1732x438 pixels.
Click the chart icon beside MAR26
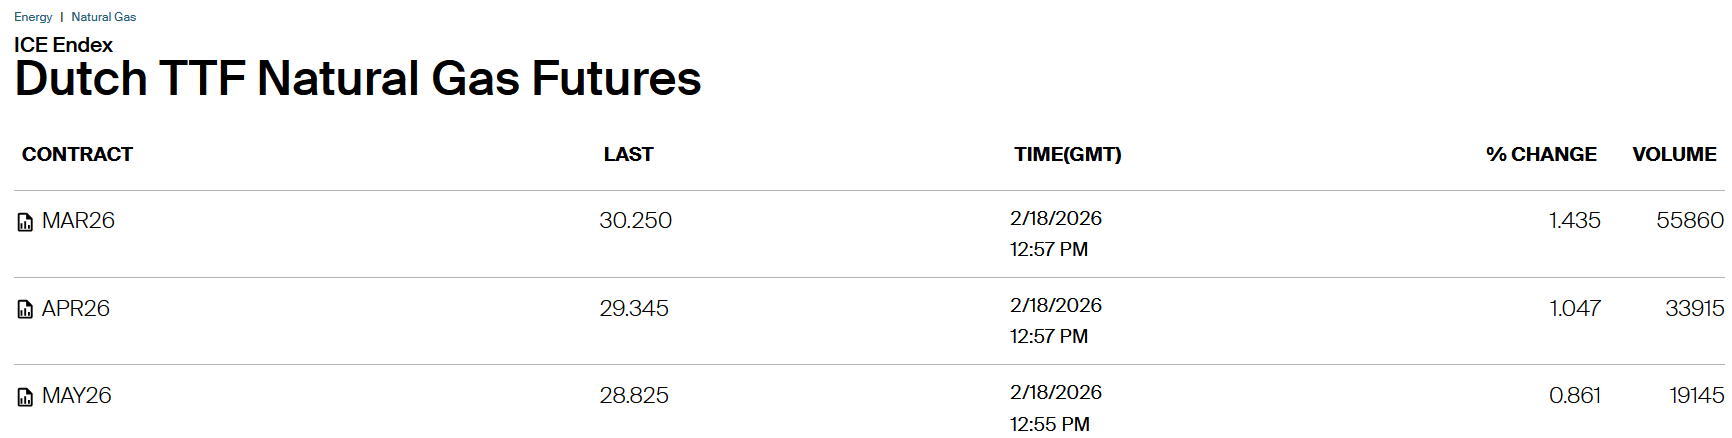tap(25, 222)
